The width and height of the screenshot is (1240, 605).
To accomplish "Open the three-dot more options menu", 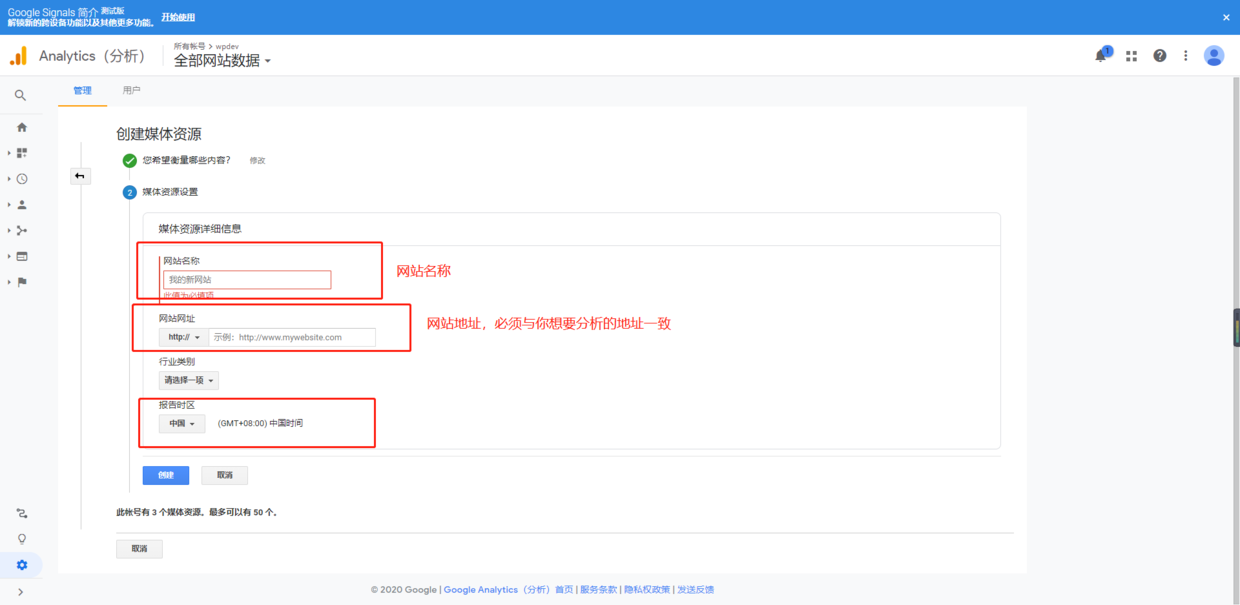I will click(1186, 56).
